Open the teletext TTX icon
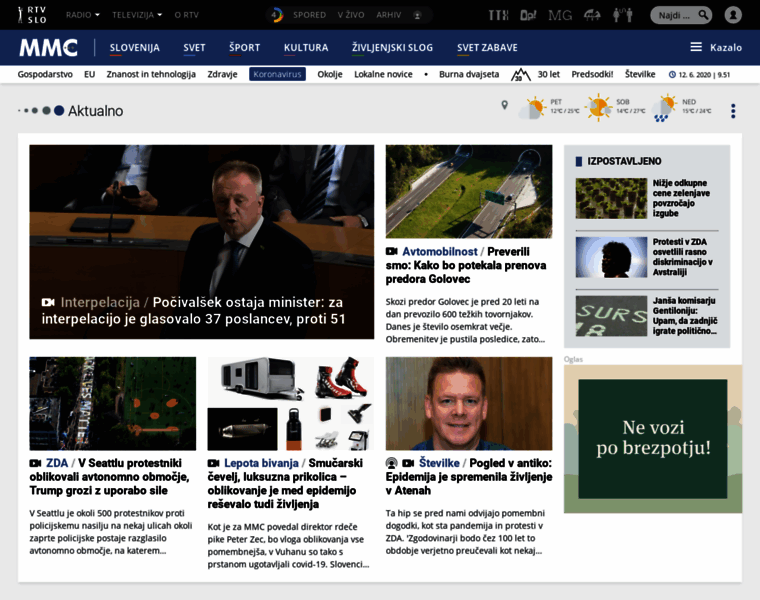This screenshot has width=760, height=600. [498, 15]
